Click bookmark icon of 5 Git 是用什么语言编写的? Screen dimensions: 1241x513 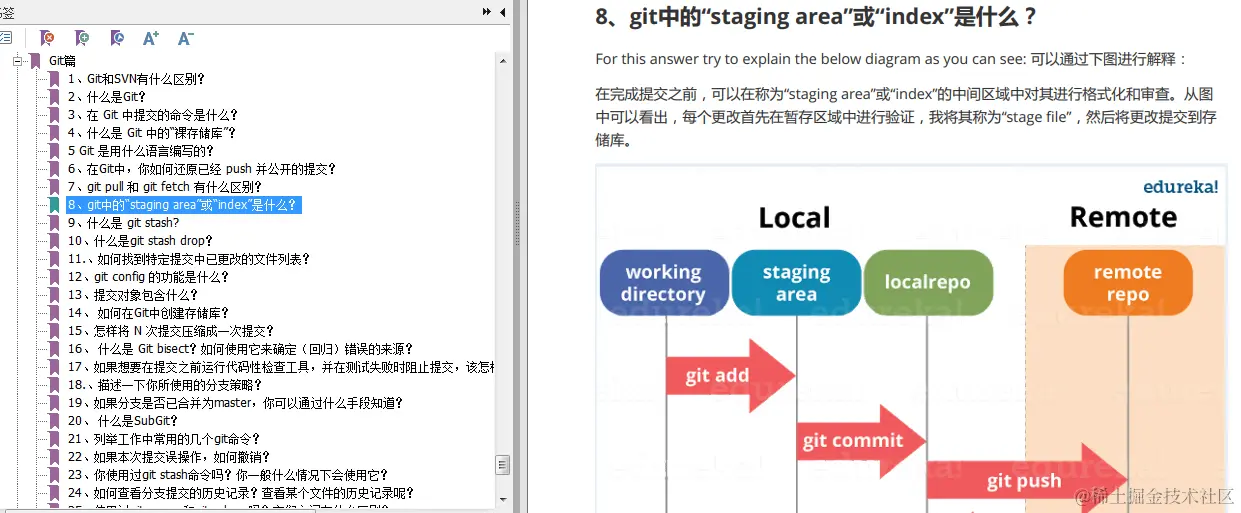point(54,151)
